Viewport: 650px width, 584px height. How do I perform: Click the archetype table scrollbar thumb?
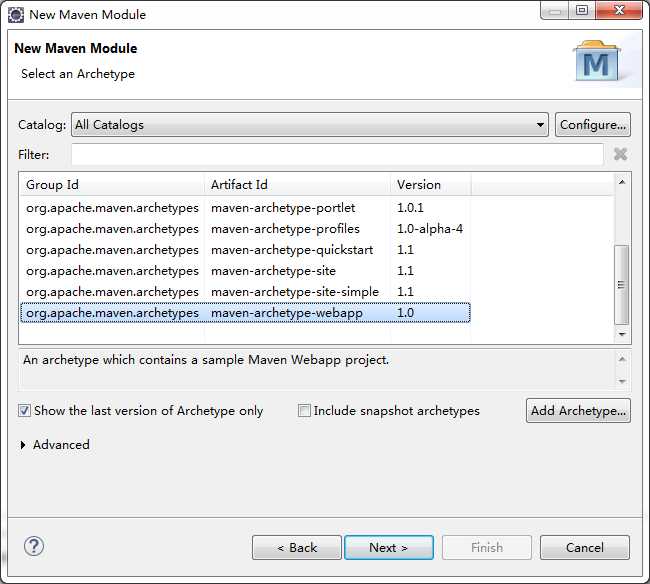(621, 285)
